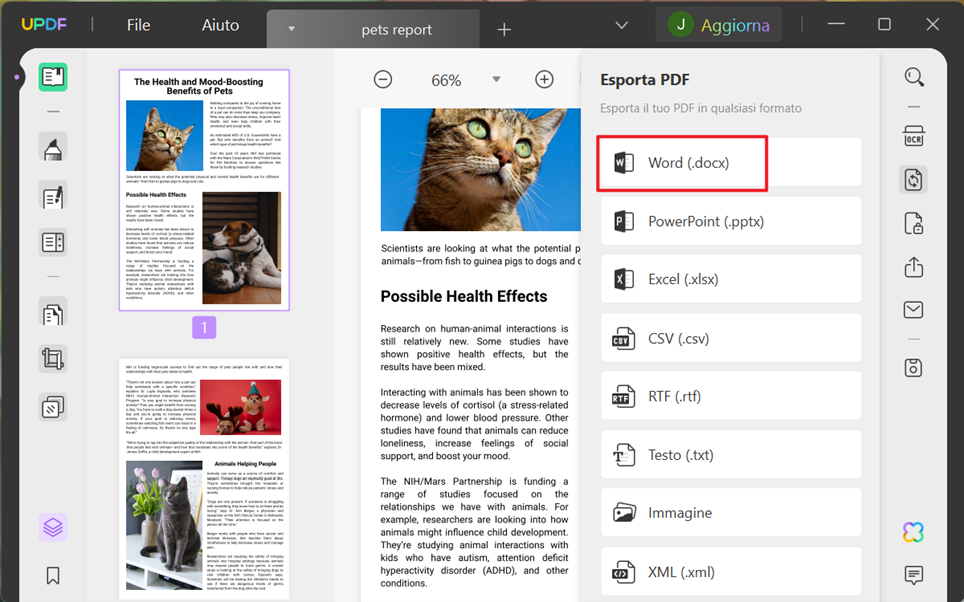964x602 pixels.
Task: Open the Reader mode icon in sidebar
Action: point(53,77)
